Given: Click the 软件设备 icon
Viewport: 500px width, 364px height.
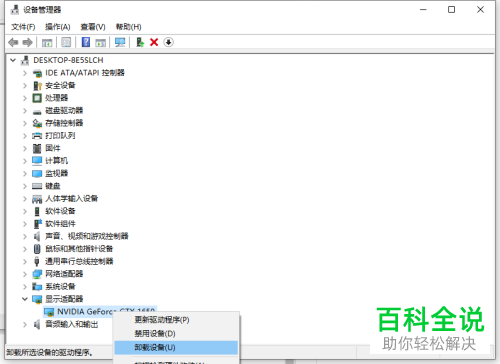Looking at the screenshot, I should [x=37, y=211].
